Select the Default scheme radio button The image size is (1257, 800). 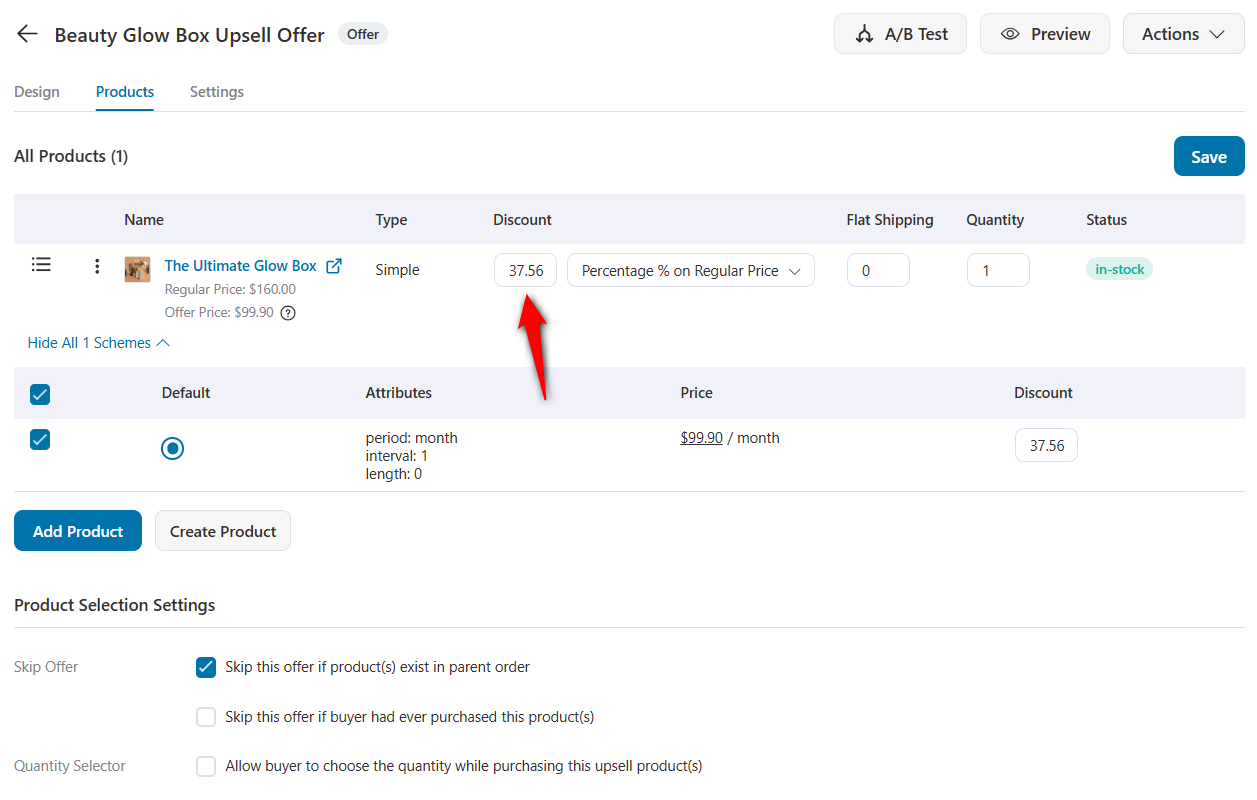tap(172, 448)
